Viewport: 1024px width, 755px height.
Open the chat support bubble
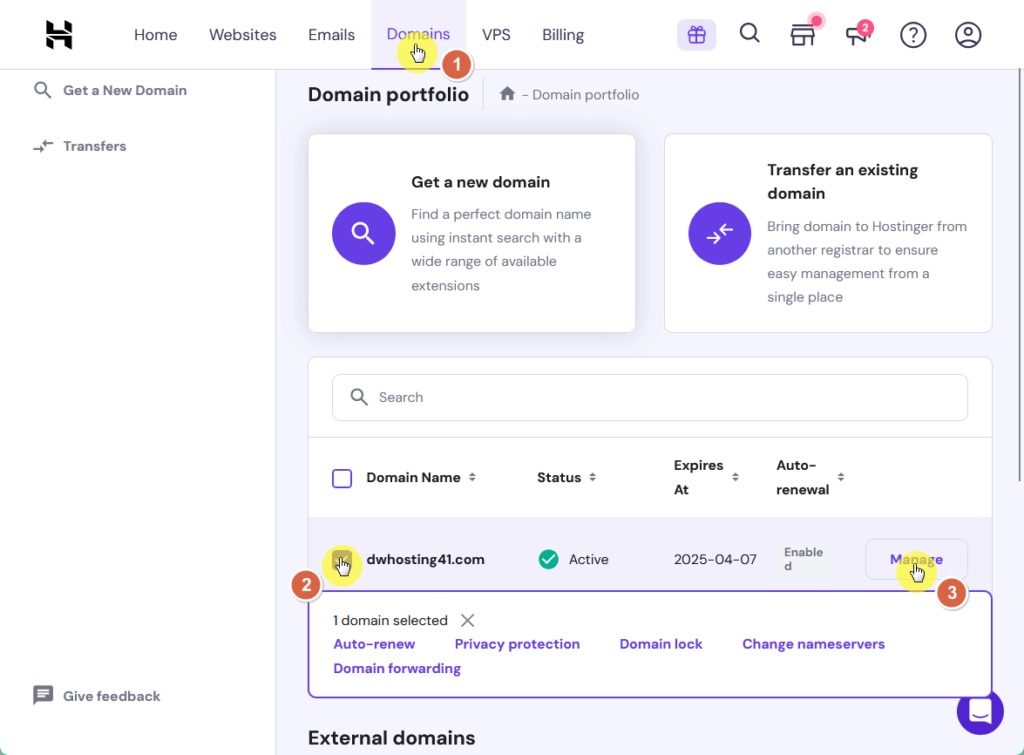tap(980, 711)
